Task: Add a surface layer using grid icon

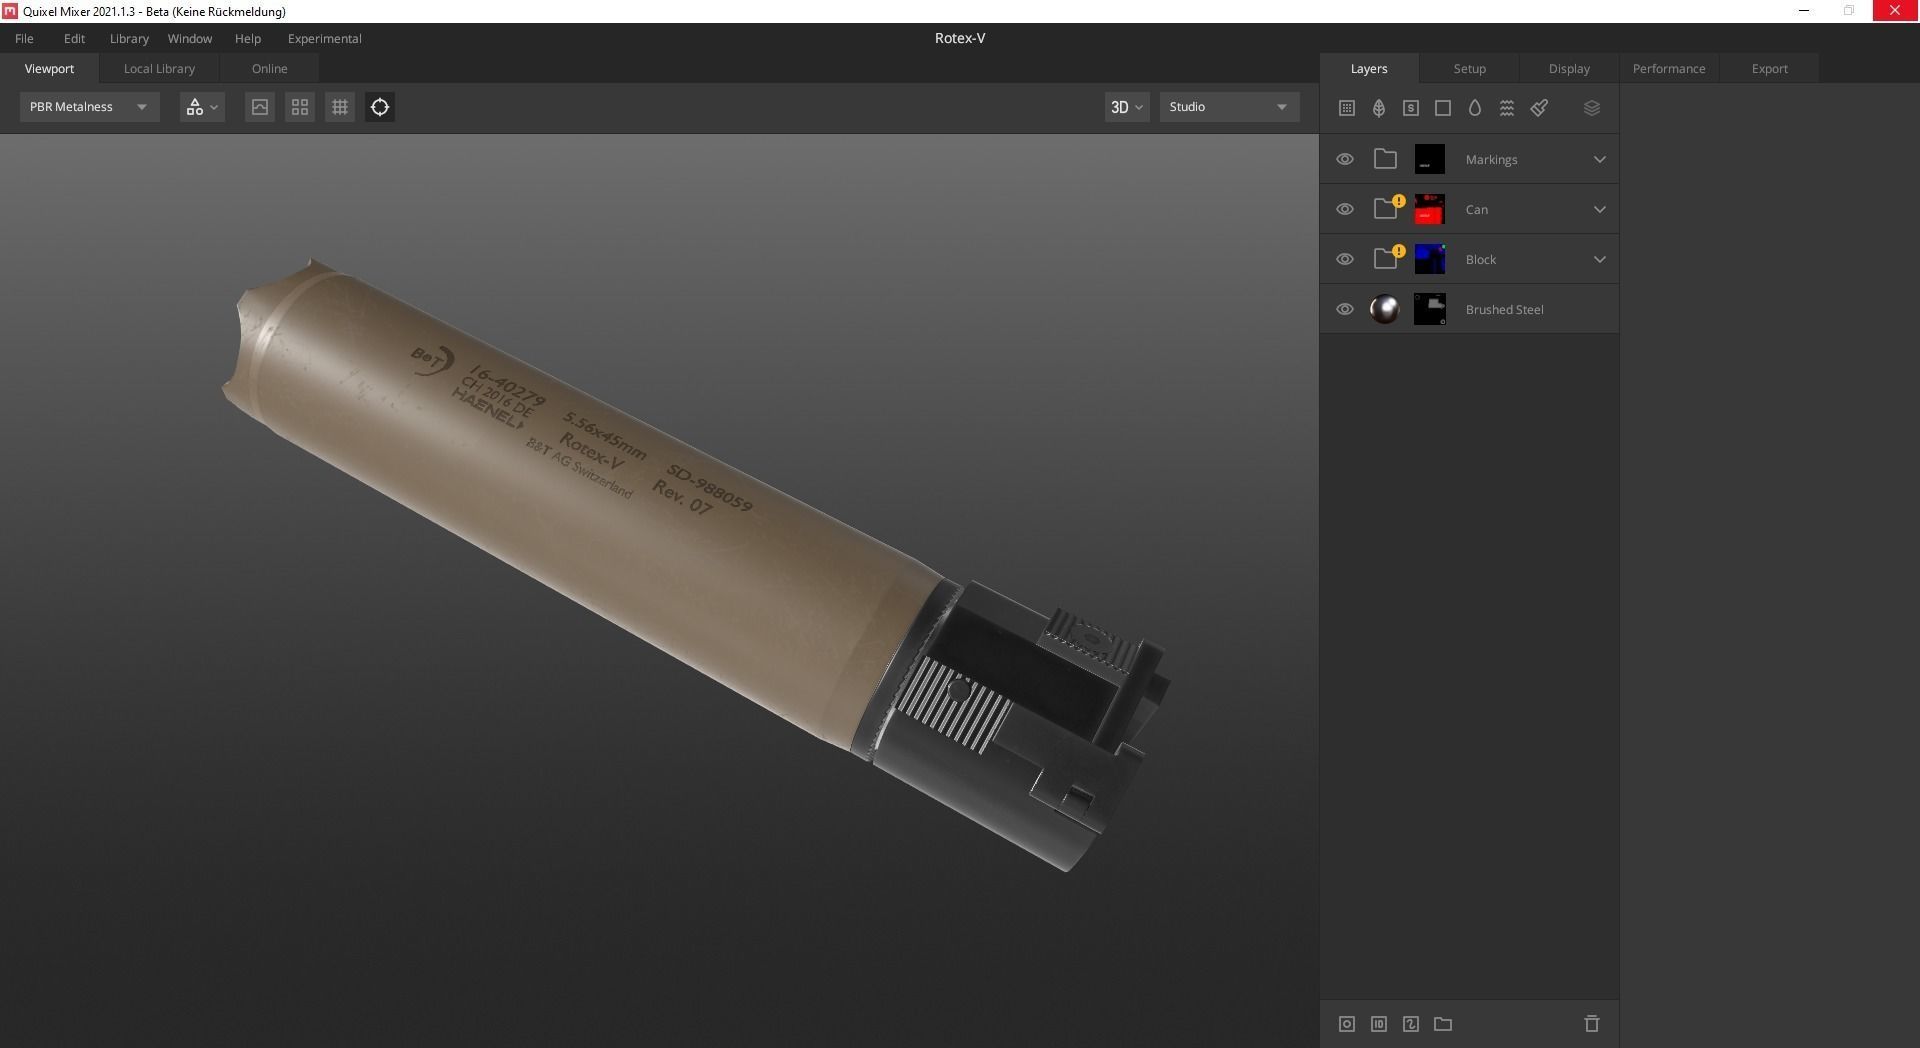Action: click(x=1347, y=108)
